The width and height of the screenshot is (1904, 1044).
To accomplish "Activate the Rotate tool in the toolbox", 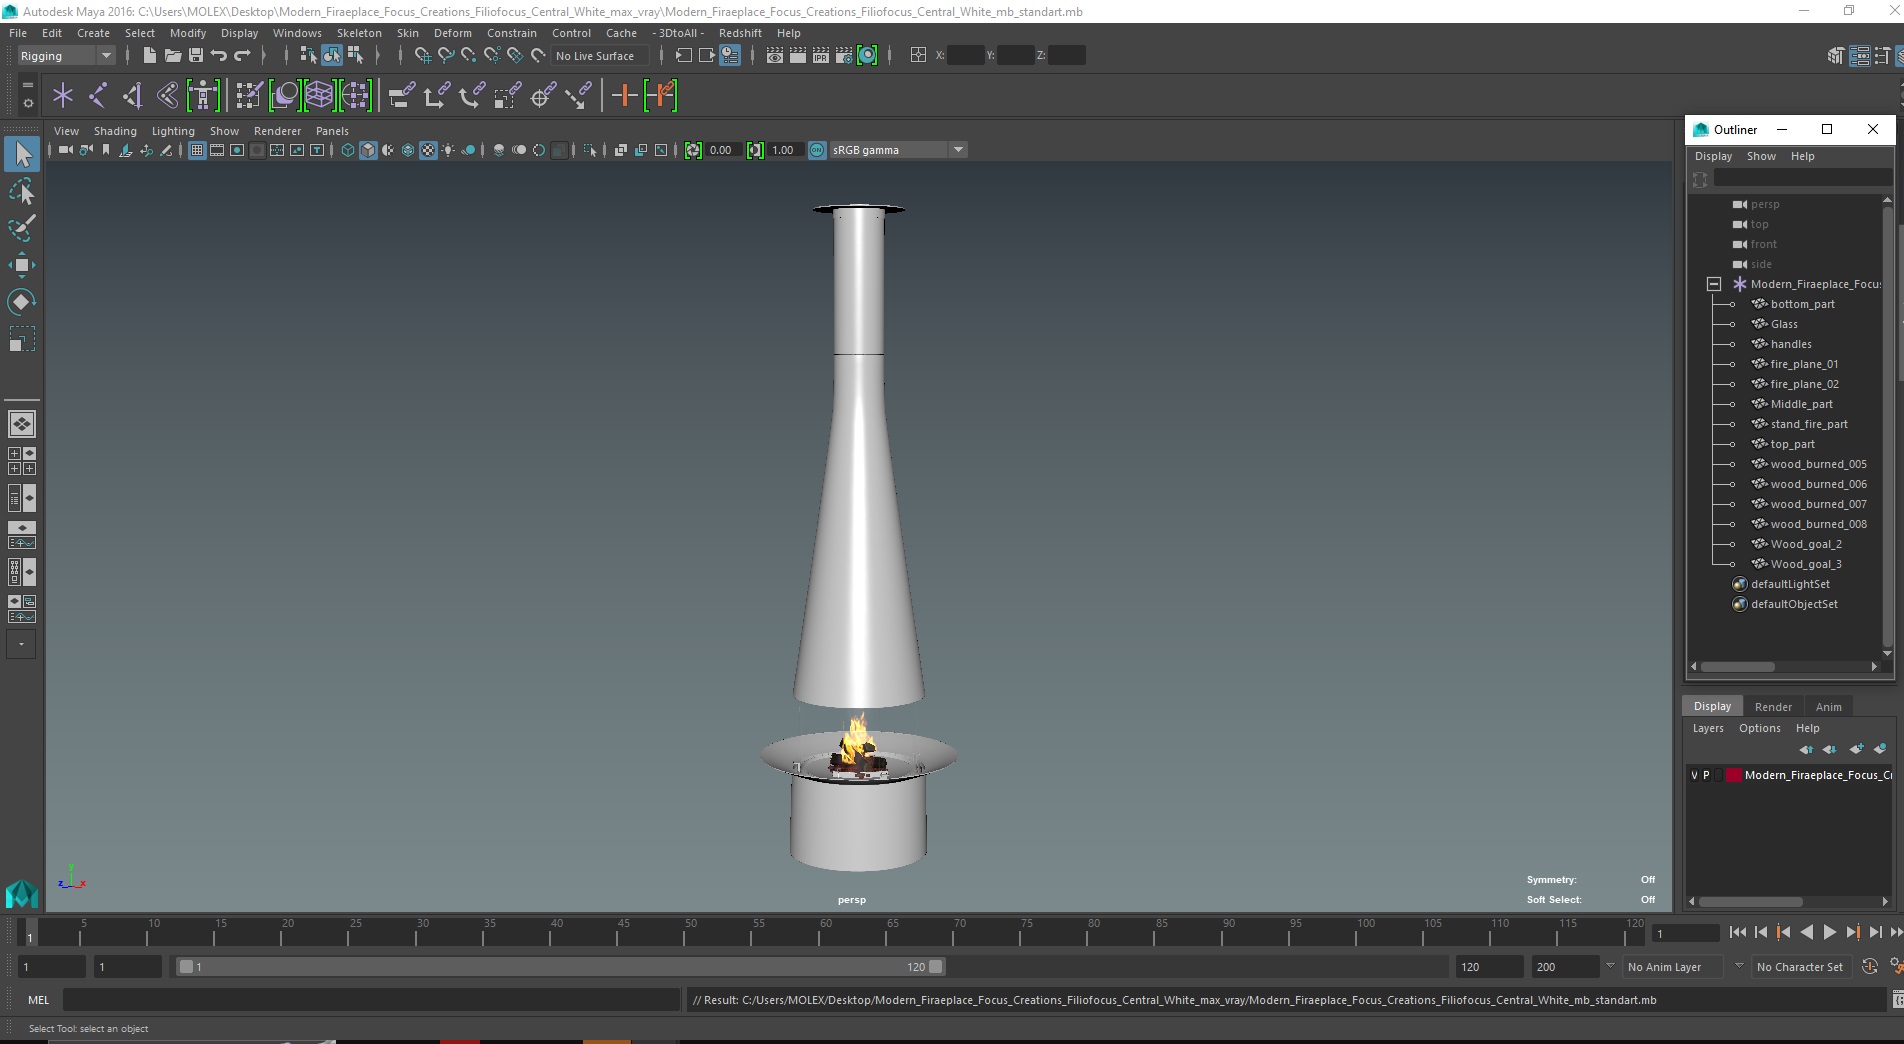I will (22, 302).
